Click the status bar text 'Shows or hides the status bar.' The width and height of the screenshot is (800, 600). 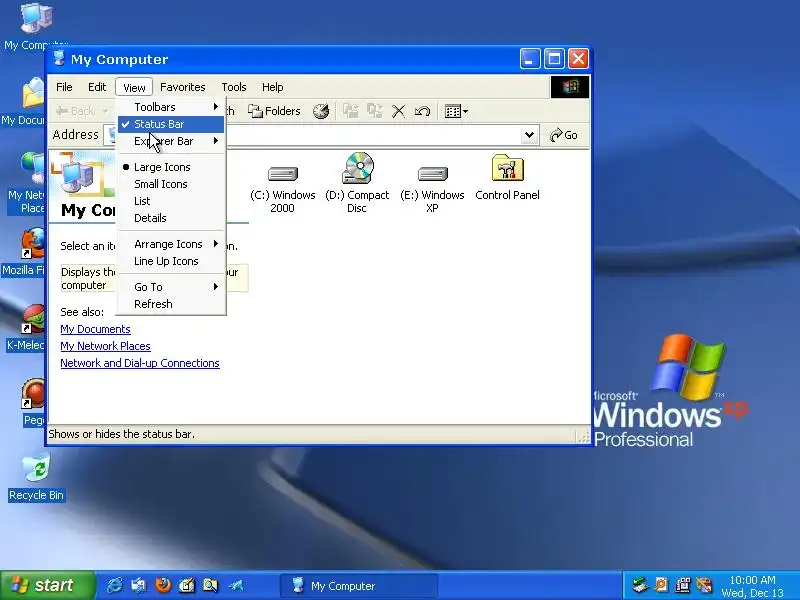pos(121,434)
